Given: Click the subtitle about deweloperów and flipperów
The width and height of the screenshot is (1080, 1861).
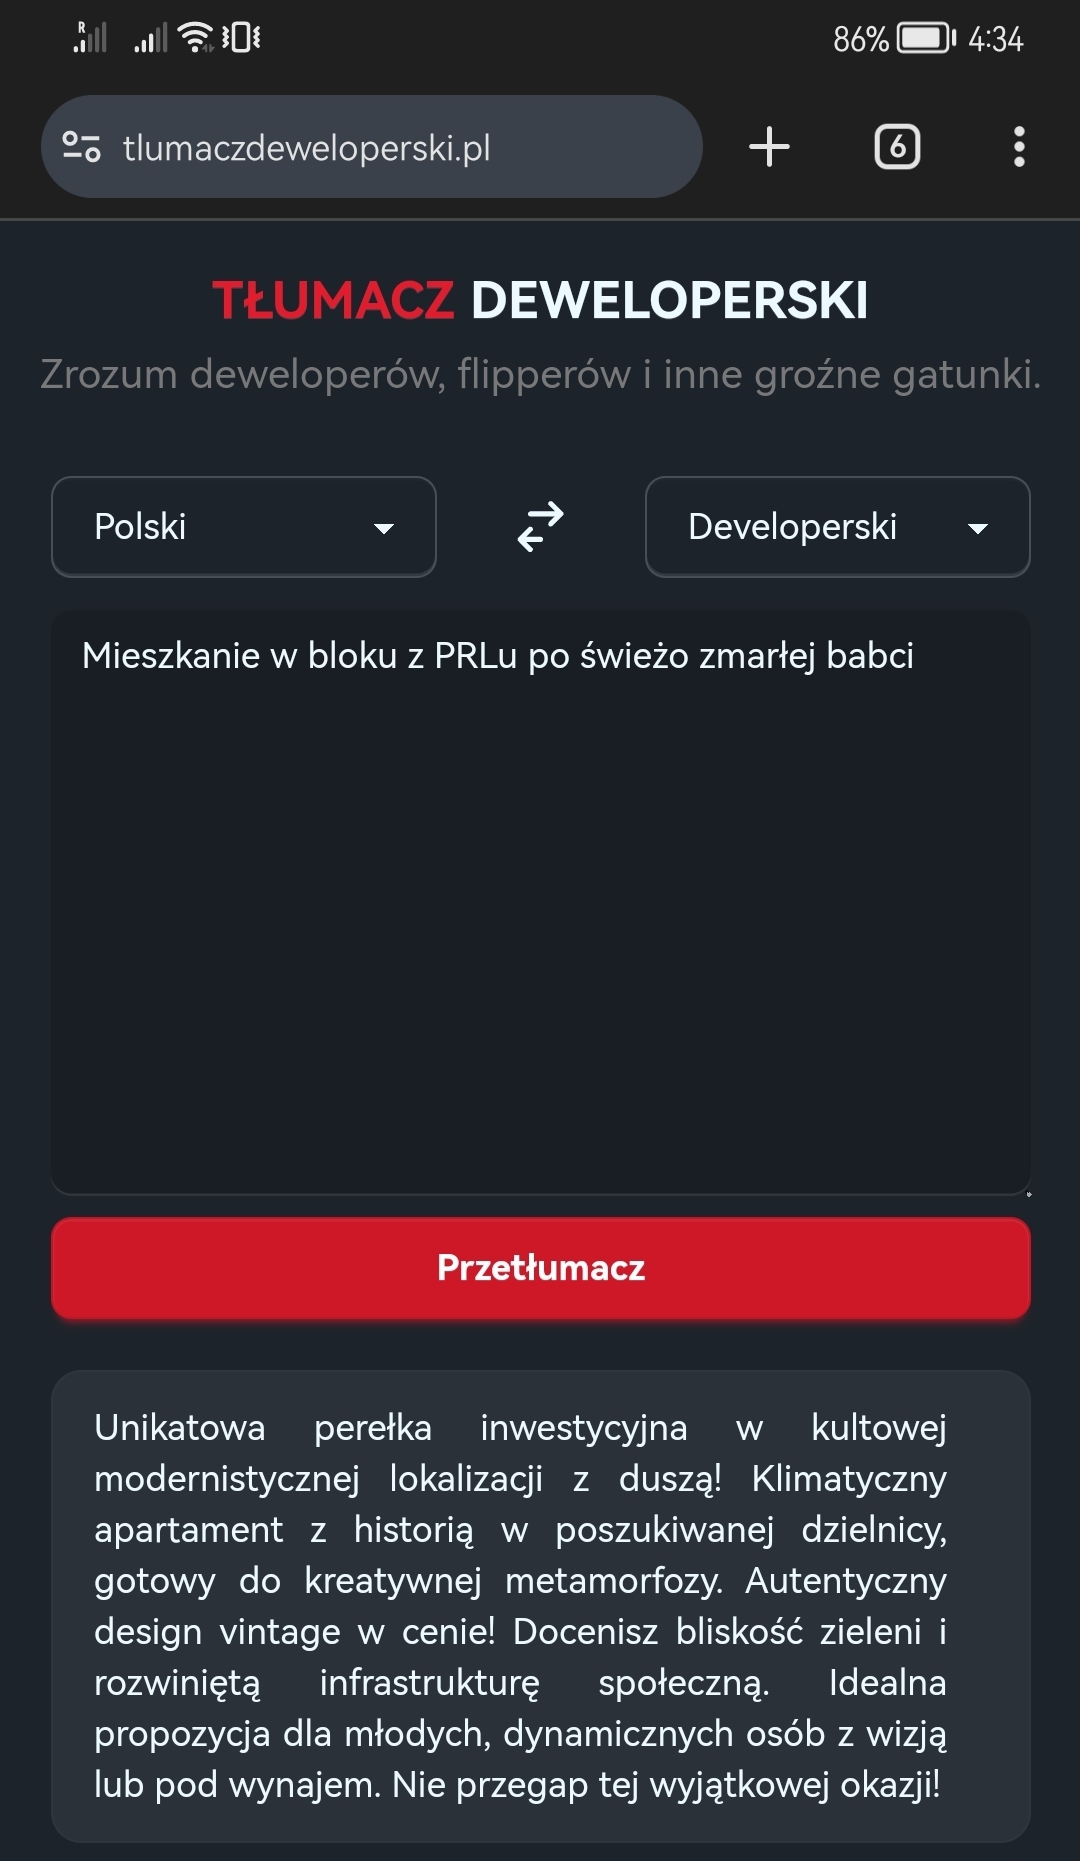Looking at the screenshot, I should [540, 374].
